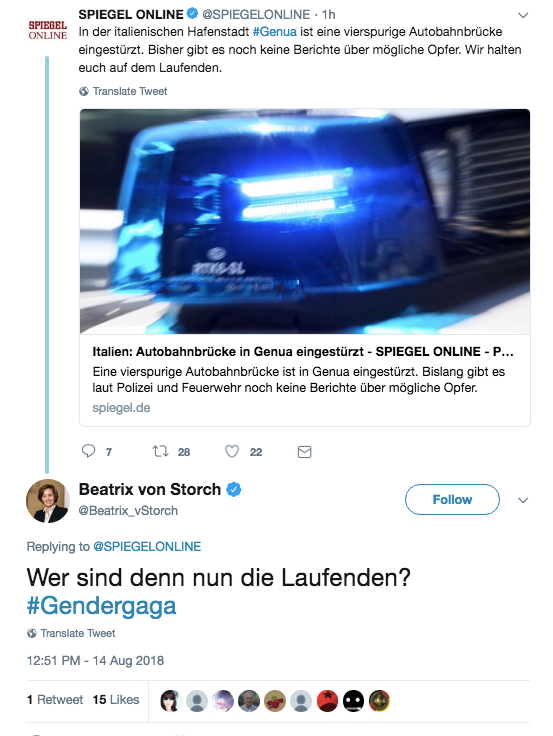Like the tweet with heart icon
The width and height of the screenshot is (553, 736).
[232, 451]
